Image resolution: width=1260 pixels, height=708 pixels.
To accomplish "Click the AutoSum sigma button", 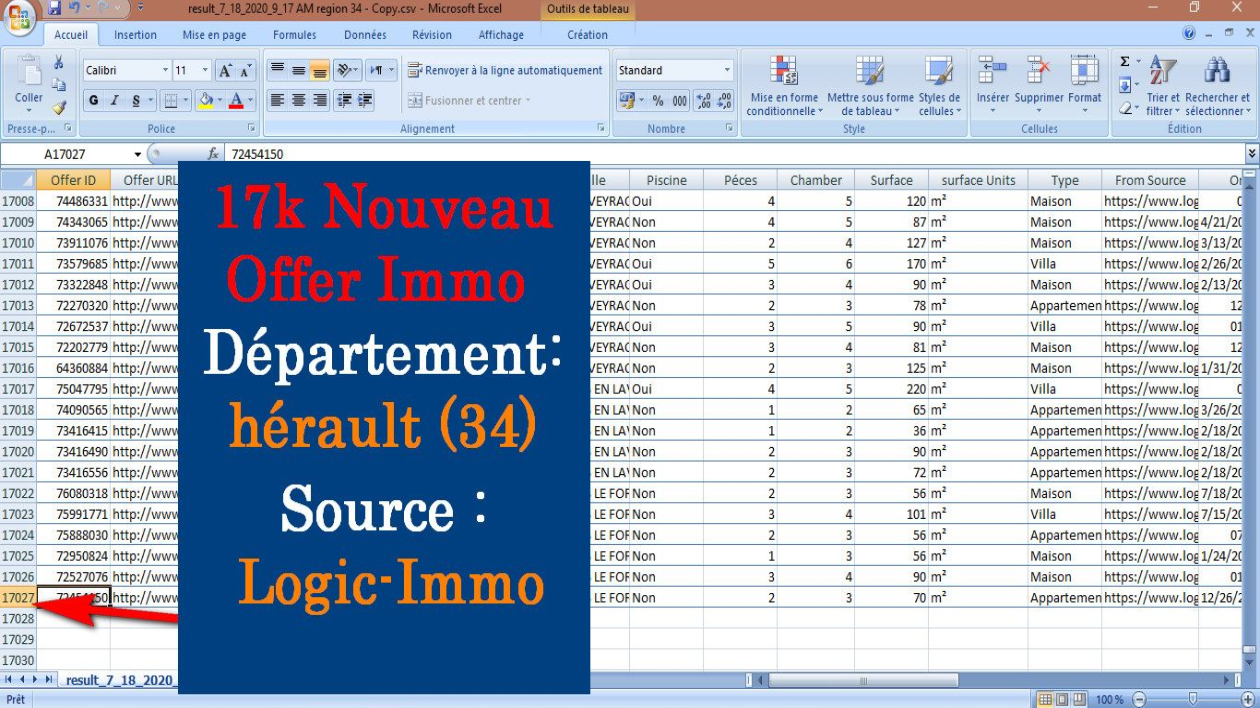I will [1125, 62].
